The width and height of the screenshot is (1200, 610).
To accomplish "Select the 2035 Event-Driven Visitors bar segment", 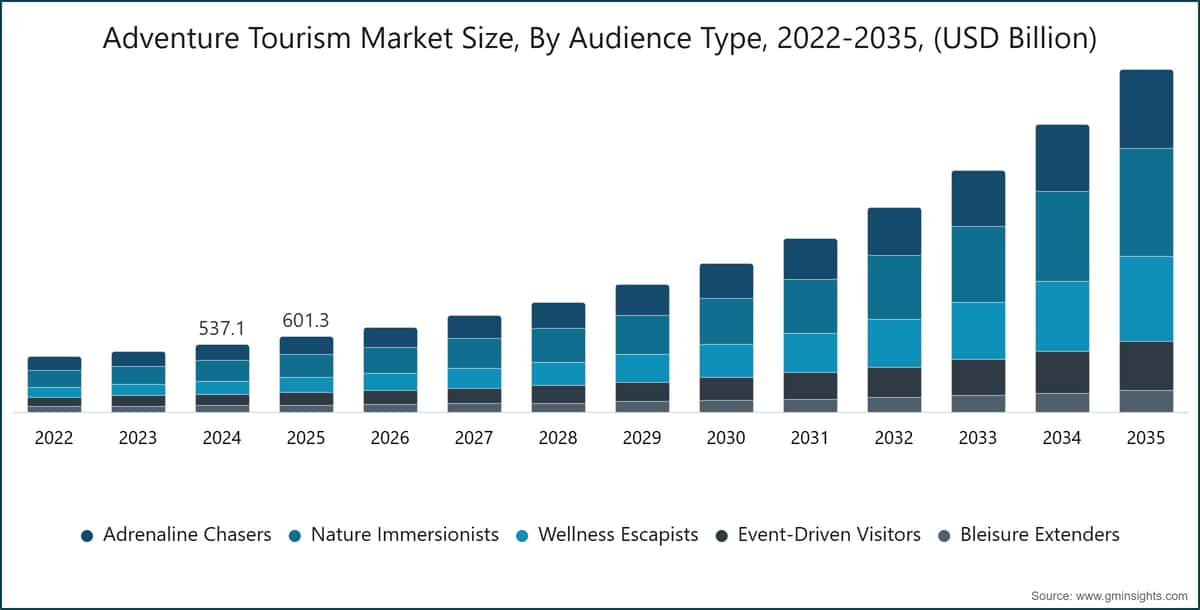I will pos(1146,366).
